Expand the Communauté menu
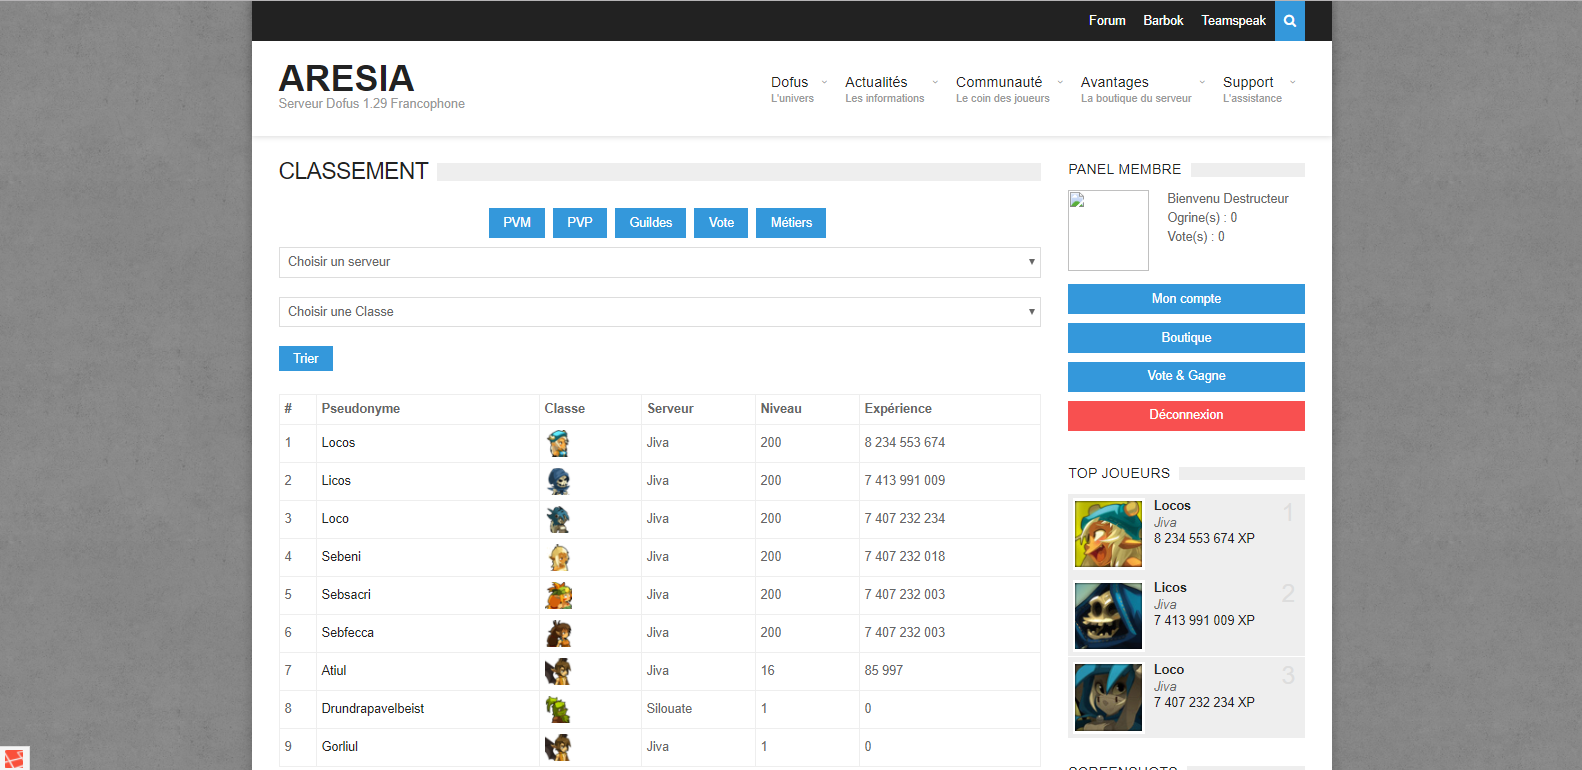The width and height of the screenshot is (1582, 770). (1009, 89)
